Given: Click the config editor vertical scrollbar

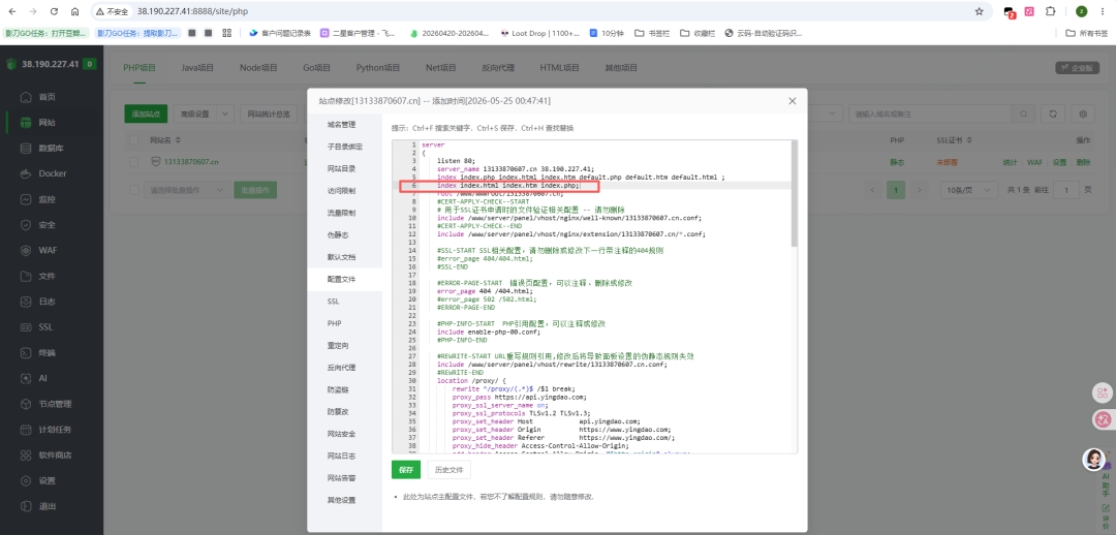Looking at the screenshot, I should (x=794, y=194).
